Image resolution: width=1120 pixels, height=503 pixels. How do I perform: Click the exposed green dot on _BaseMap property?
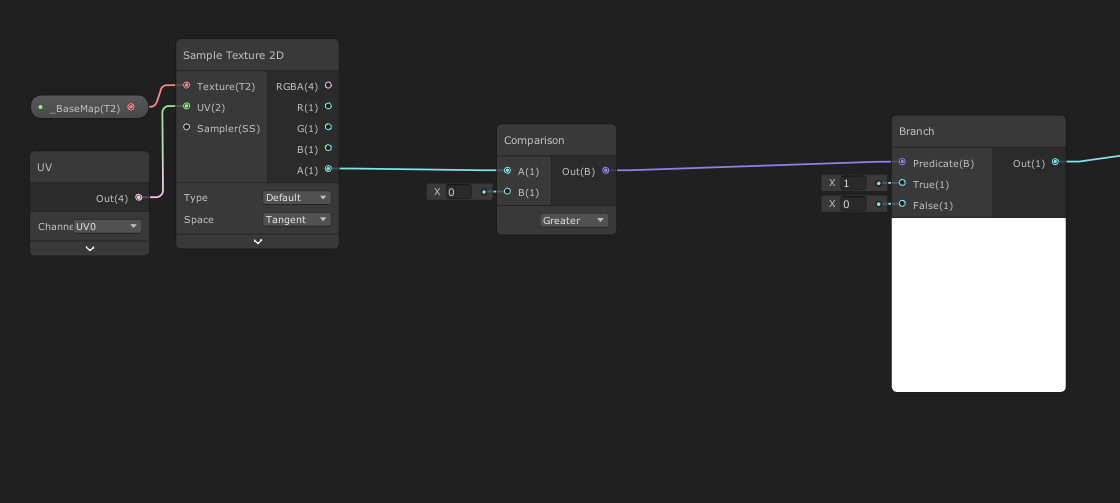[41, 107]
